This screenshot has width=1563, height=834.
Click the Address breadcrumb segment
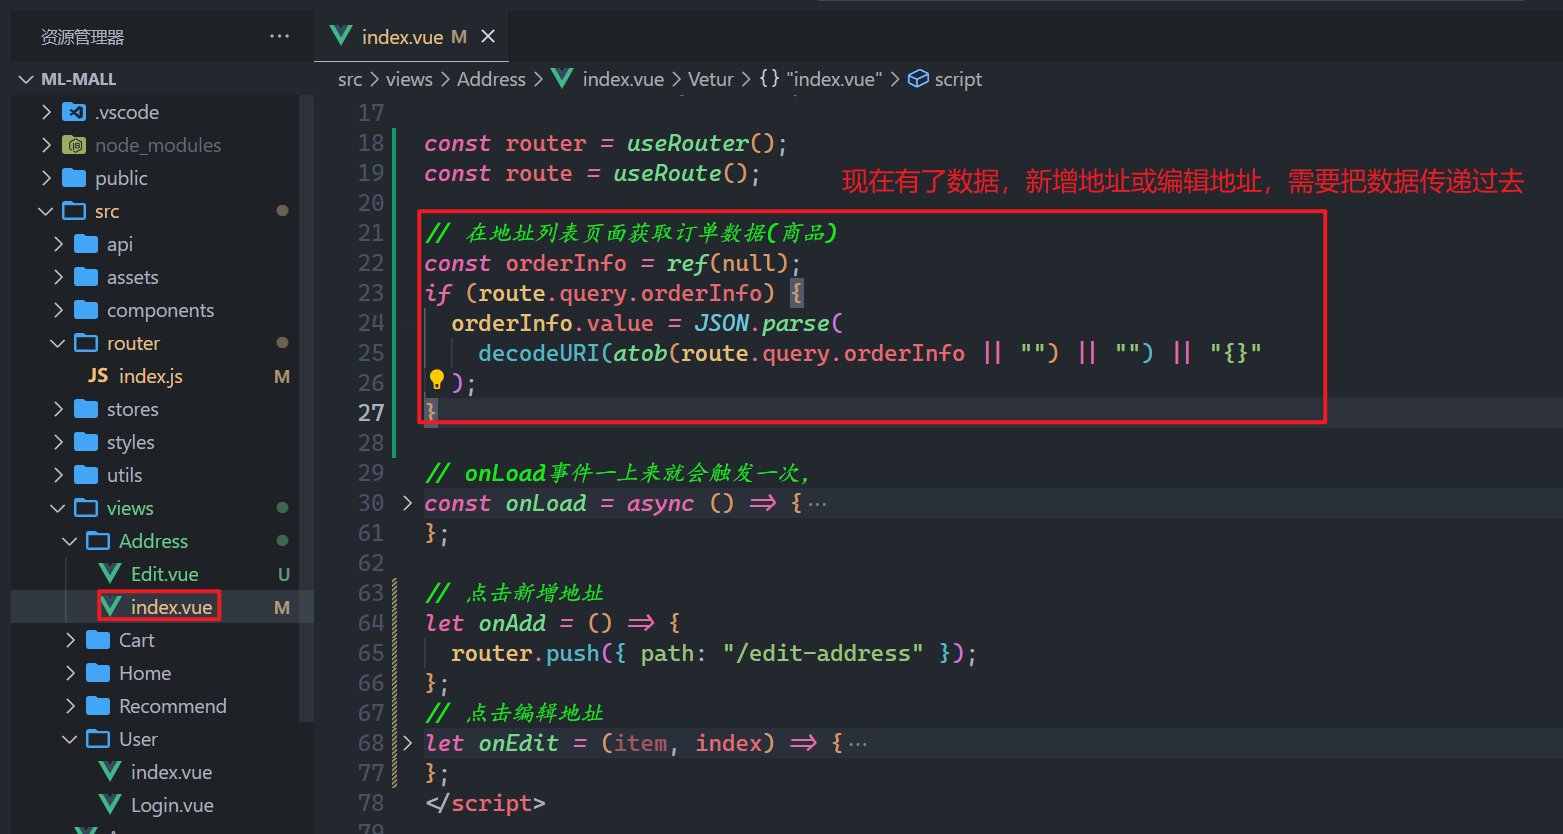click(x=491, y=79)
